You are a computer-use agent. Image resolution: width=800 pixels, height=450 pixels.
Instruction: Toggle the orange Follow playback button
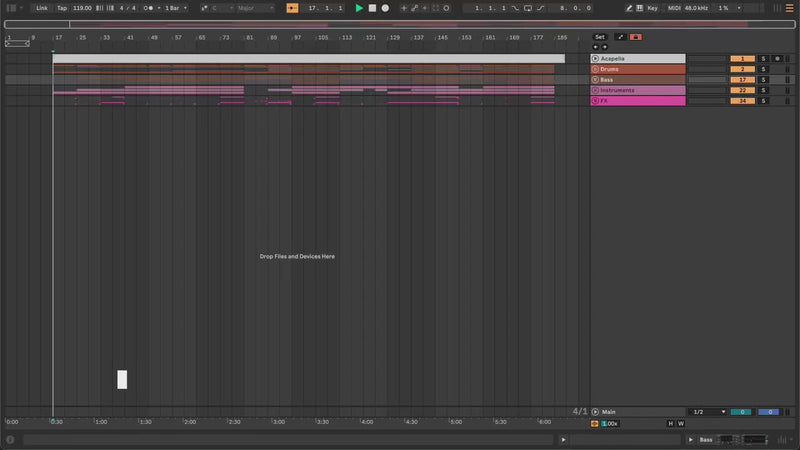[x=292, y=8]
